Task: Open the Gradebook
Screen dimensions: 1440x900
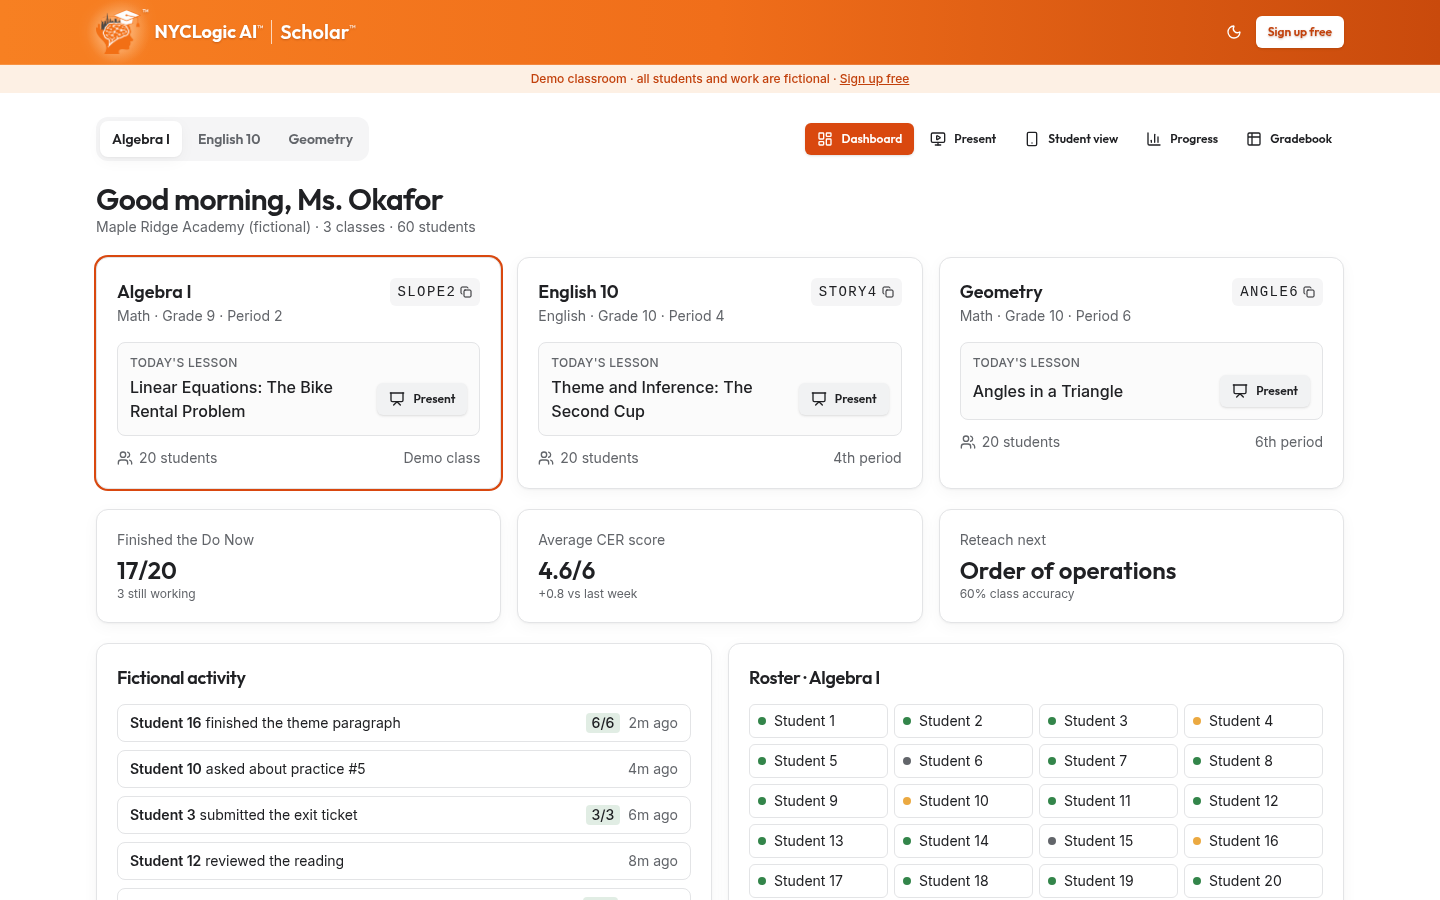Action: (x=1289, y=139)
